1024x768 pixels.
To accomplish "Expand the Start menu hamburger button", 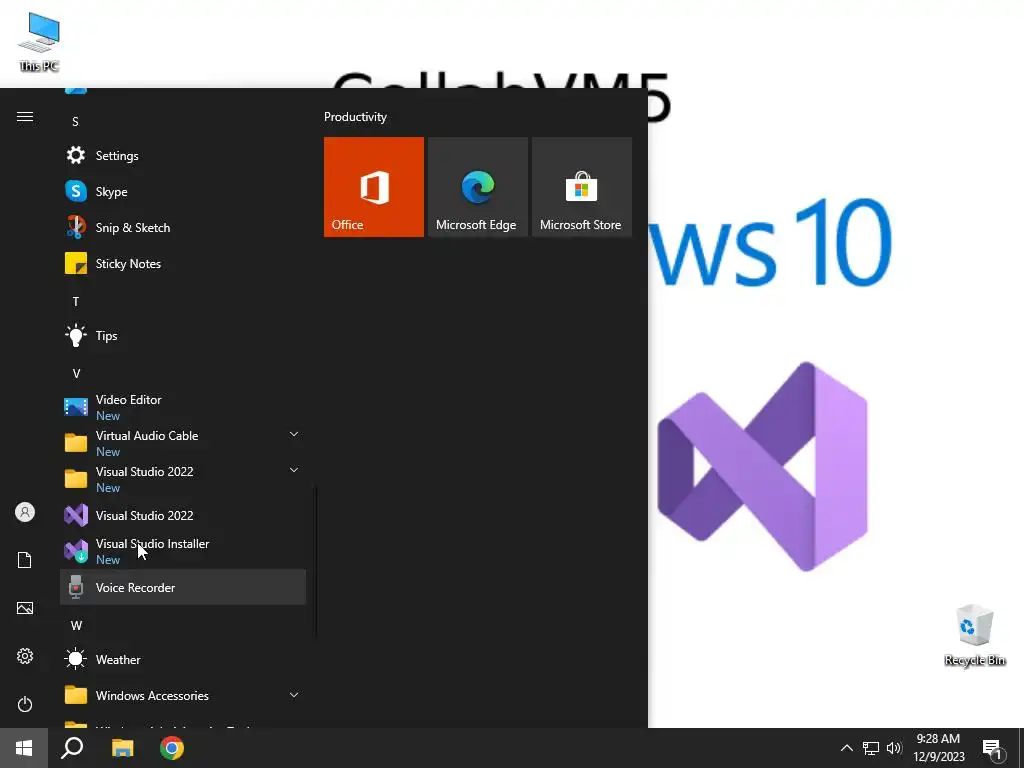I will (25, 116).
